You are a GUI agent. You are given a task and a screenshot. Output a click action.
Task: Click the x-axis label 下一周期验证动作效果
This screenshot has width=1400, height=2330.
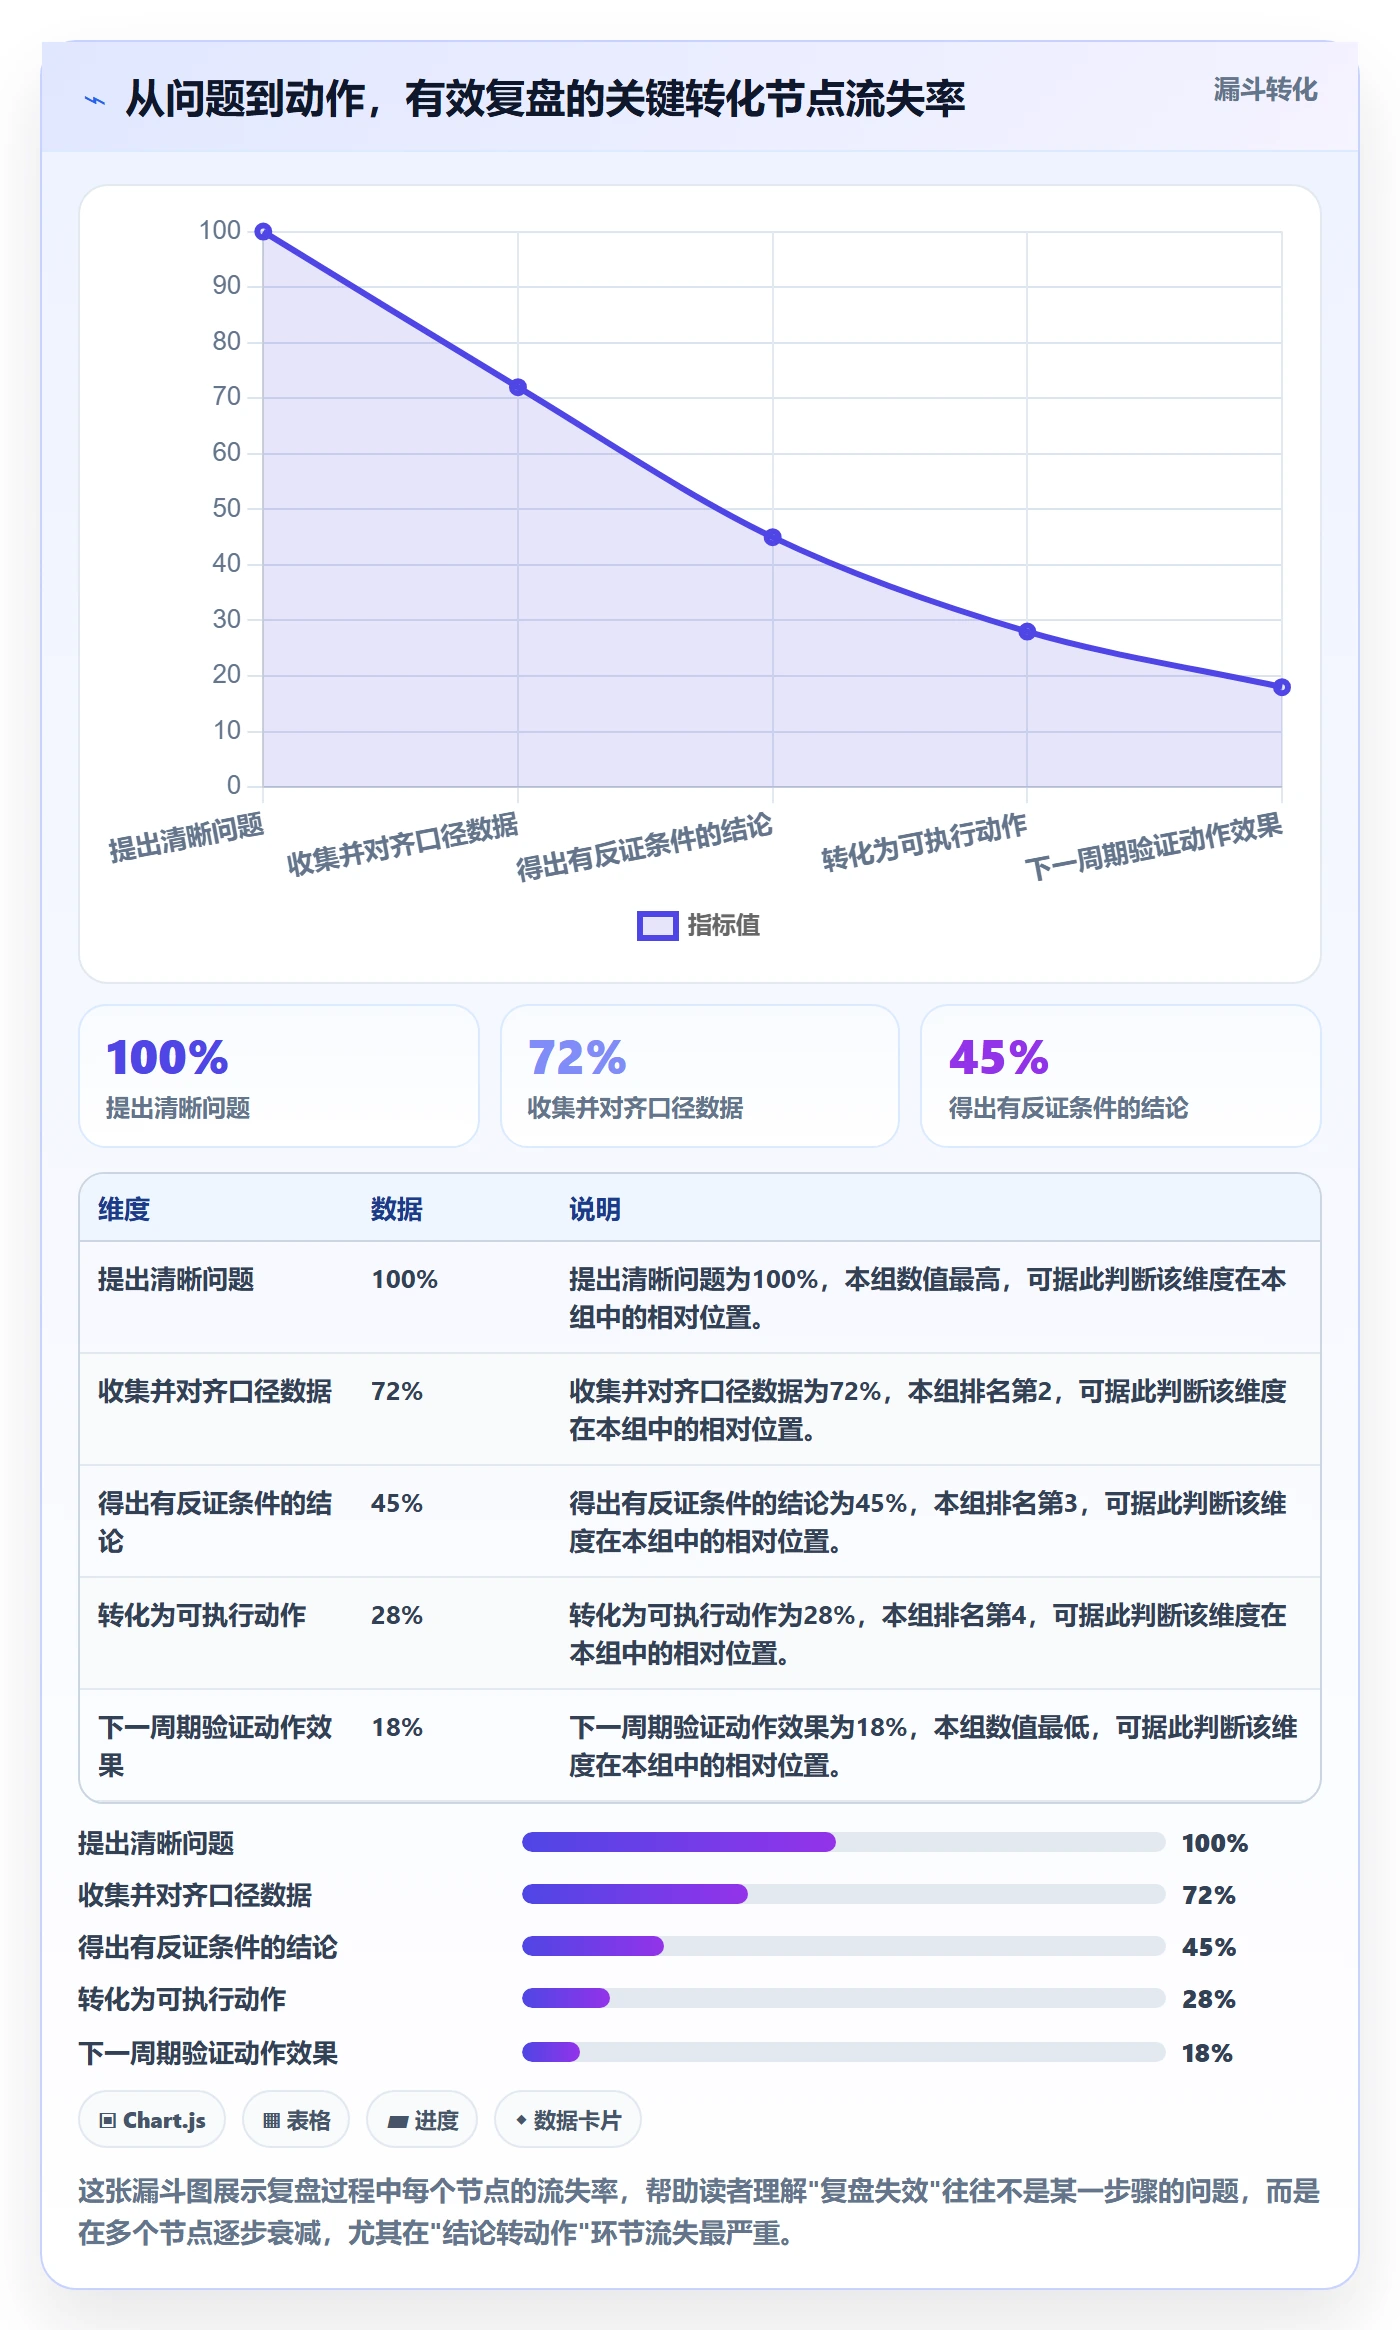click(x=1153, y=847)
